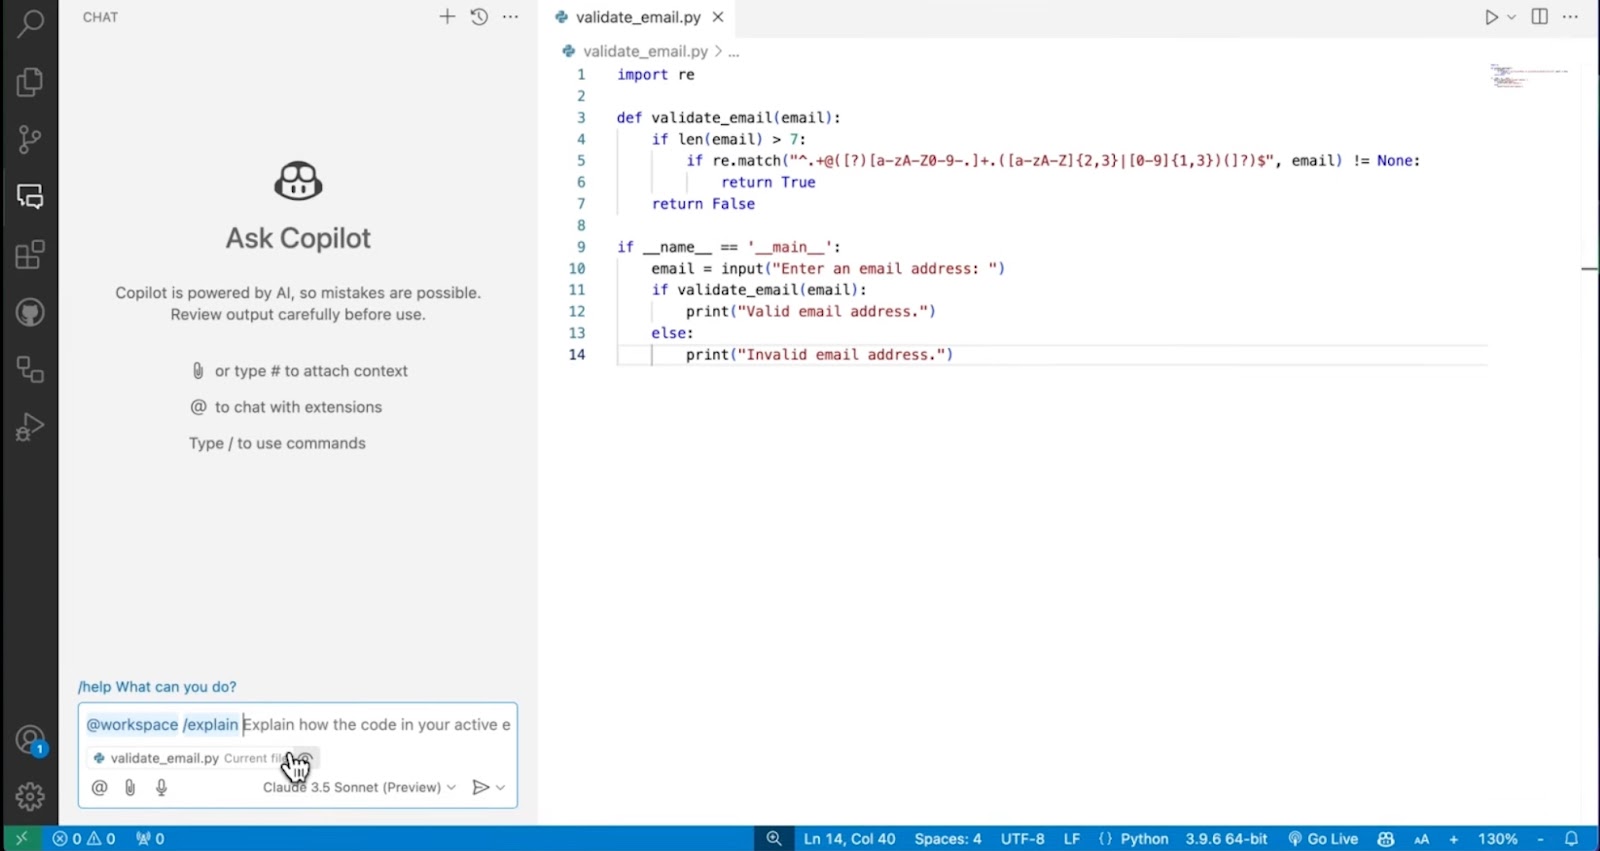This screenshot has height=851, width=1600.
Task: Click the @workspace participant tag
Action: (x=132, y=724)
